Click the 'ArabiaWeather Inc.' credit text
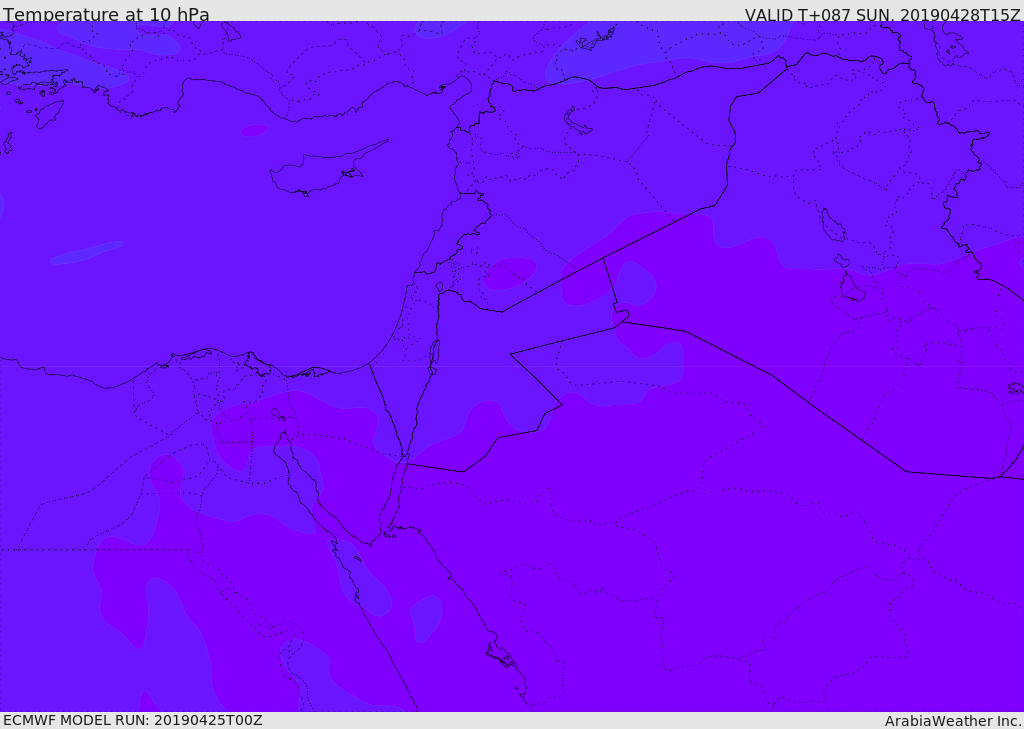The height and width of the screenshot is (729, 1024). coord(953,721)
